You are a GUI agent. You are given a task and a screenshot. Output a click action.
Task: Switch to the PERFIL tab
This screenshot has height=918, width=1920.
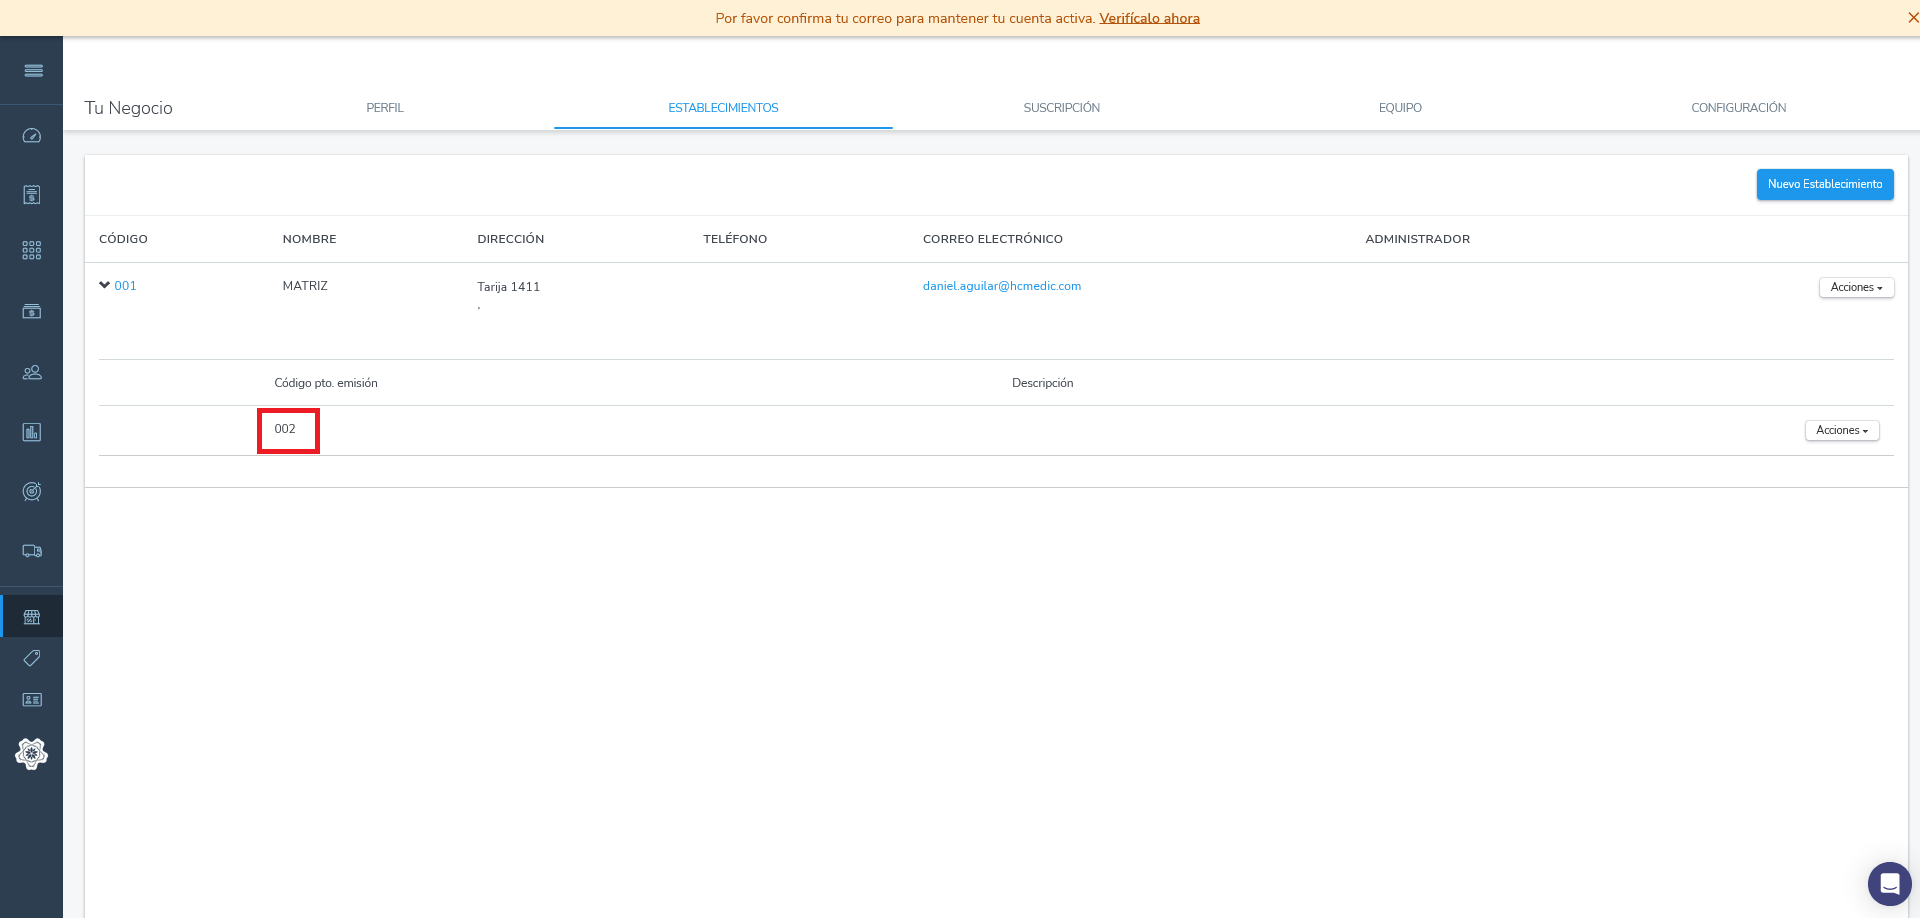(385, 108)
